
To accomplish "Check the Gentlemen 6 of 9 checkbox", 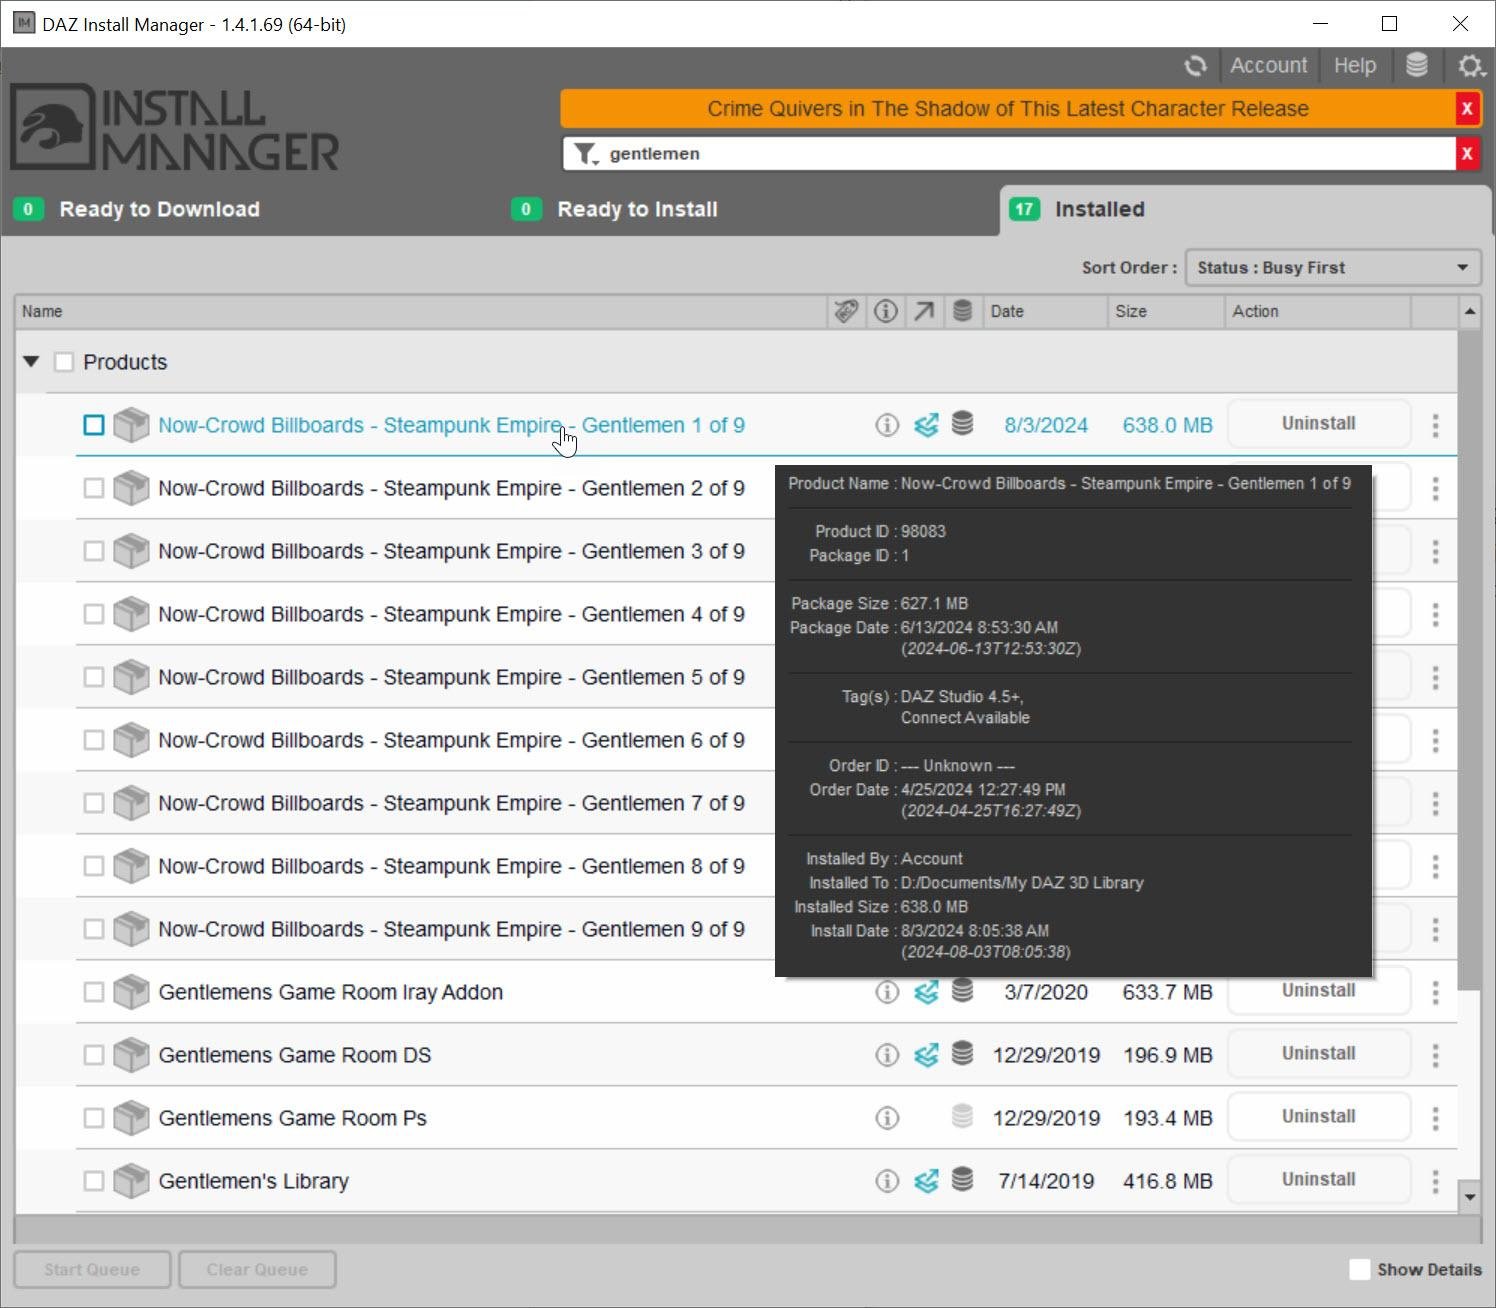I will click(x=94, y=740).
